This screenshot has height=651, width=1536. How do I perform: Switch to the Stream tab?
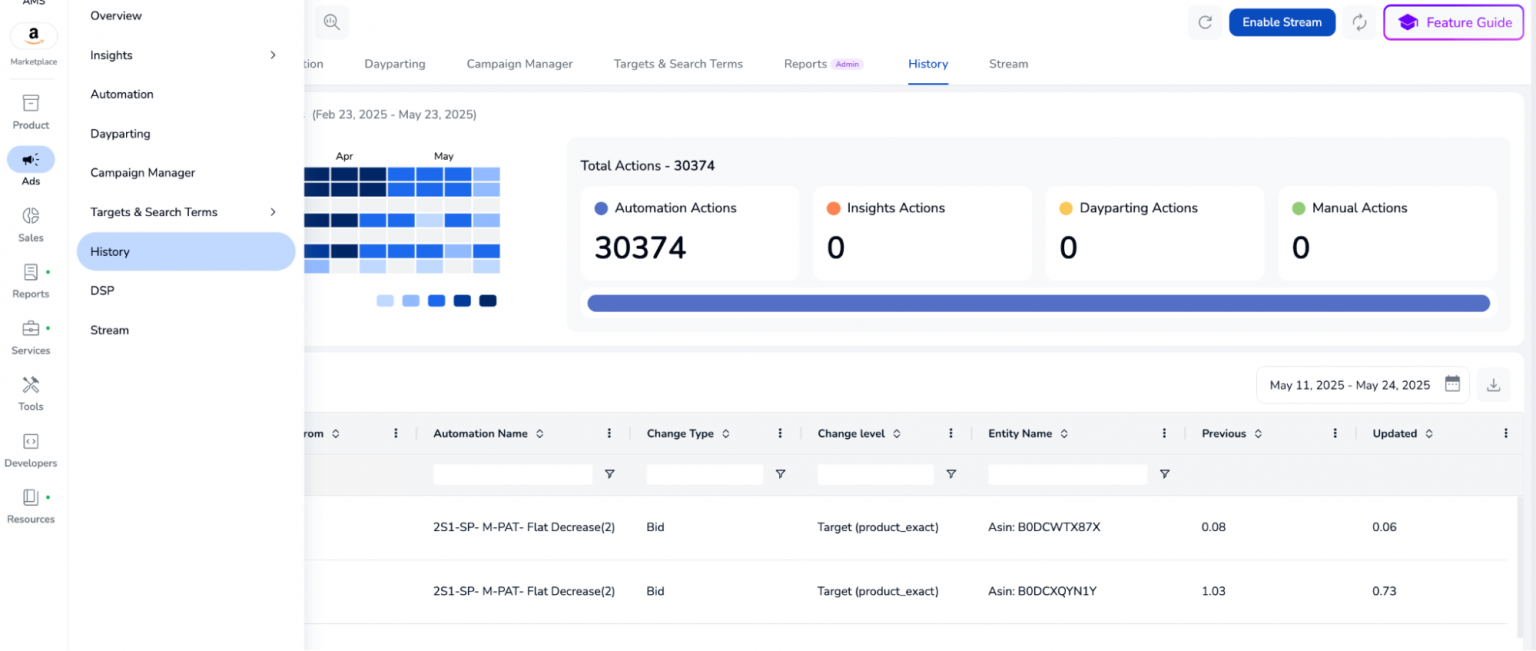[1008, 63]
